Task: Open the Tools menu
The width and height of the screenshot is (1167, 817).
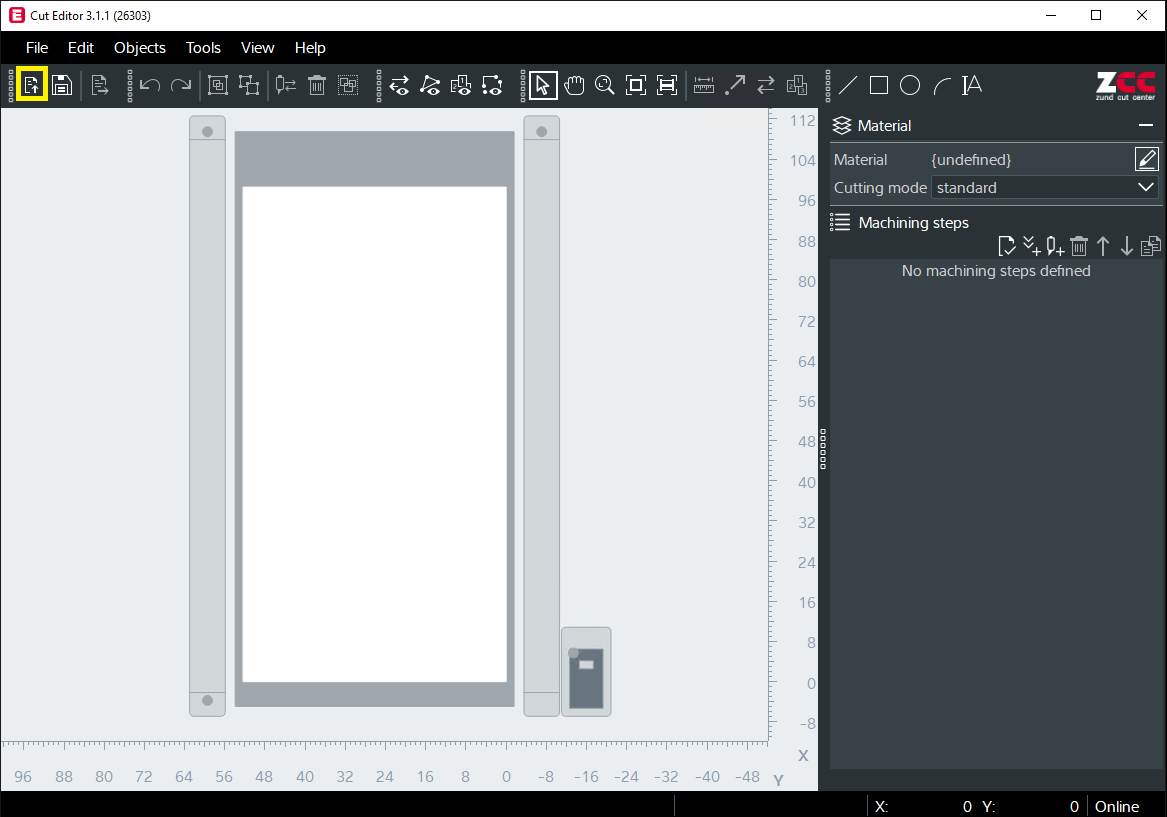Action: click(x=203, y=47)
